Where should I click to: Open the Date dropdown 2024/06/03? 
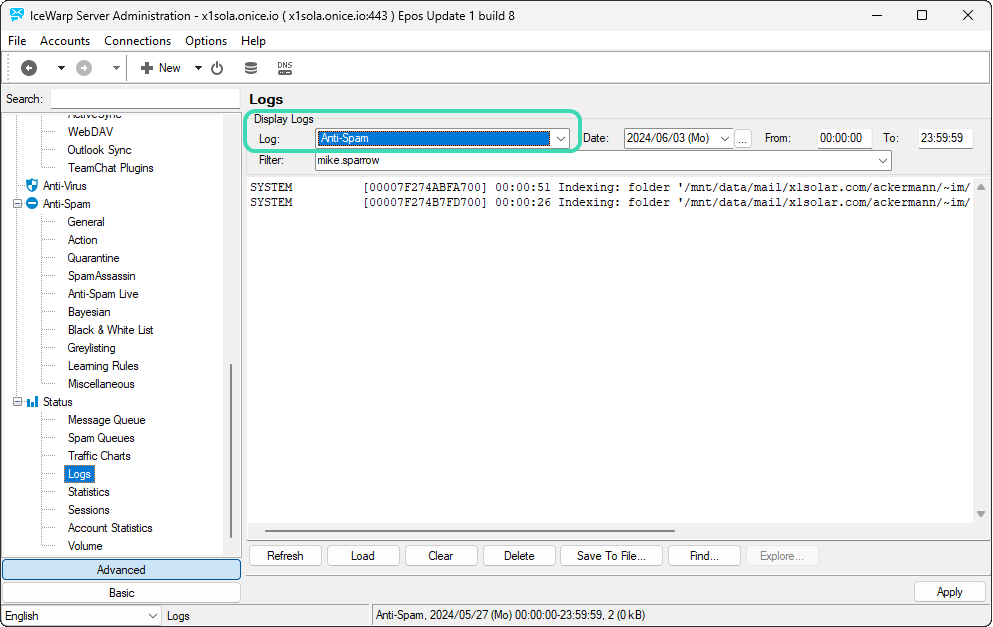click(x=678, y=138)
